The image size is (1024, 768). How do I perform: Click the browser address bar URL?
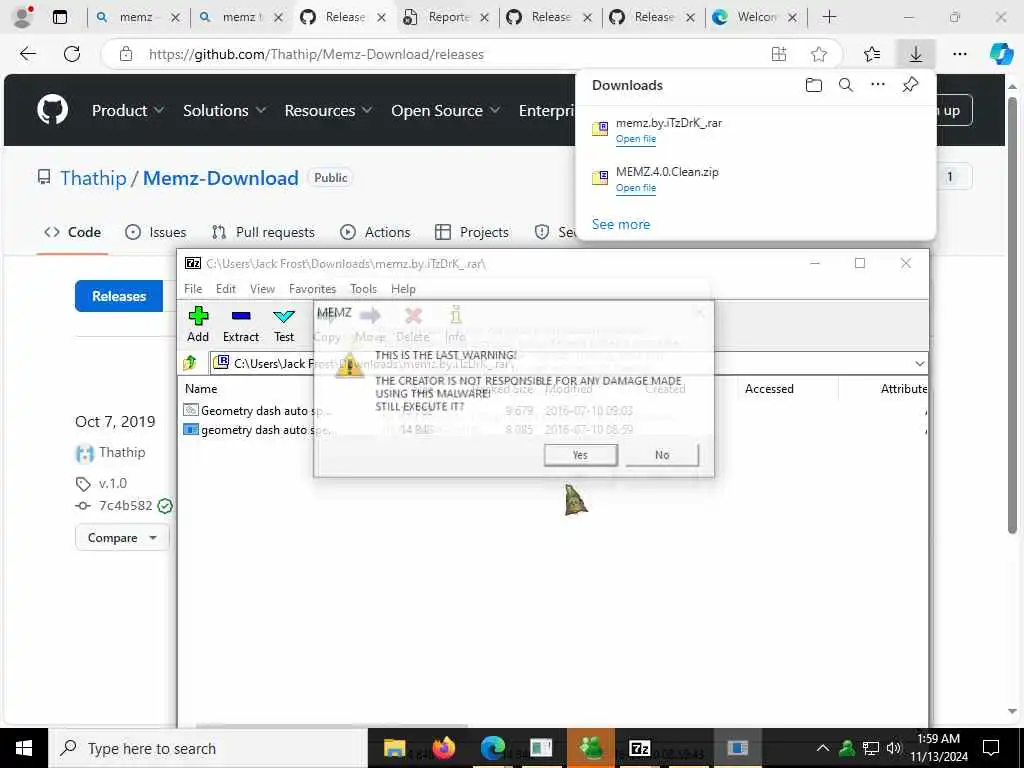pyautogui.click(x=316, y=54)
